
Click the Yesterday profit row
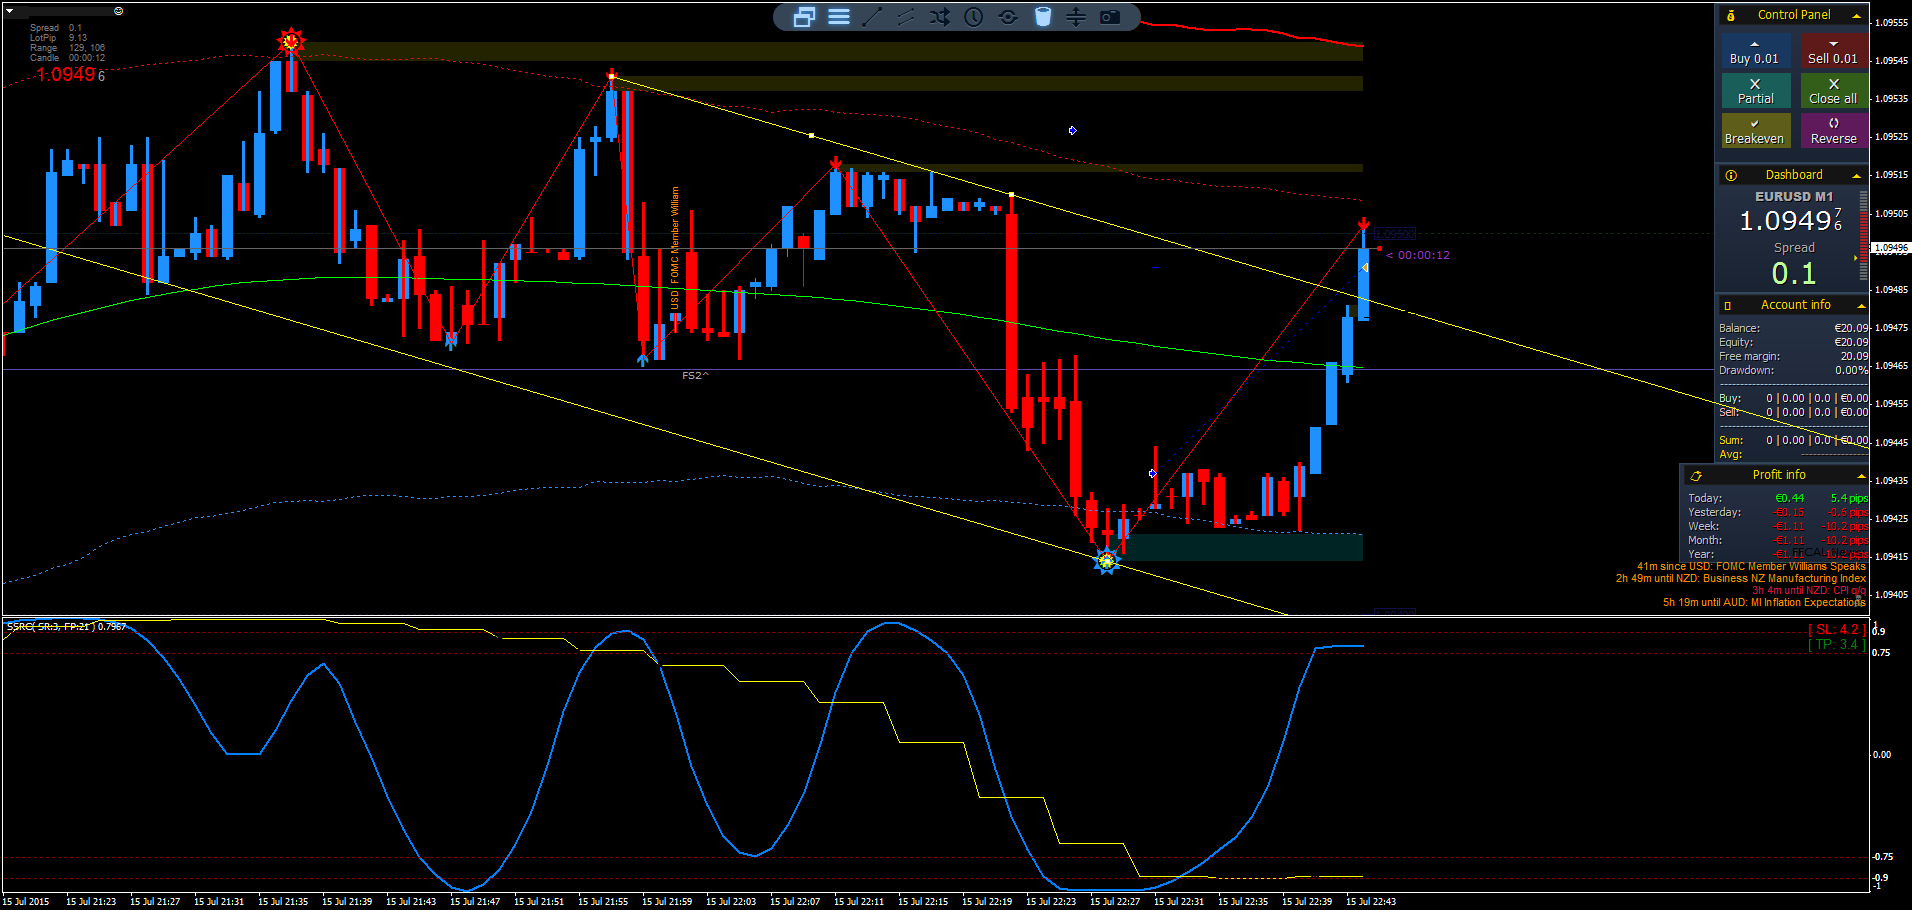pyautogui.click(x=1778, y=512)
